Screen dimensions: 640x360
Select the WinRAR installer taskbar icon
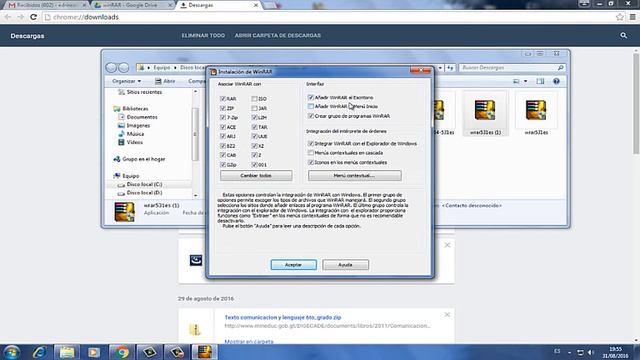tap(204, 352)
